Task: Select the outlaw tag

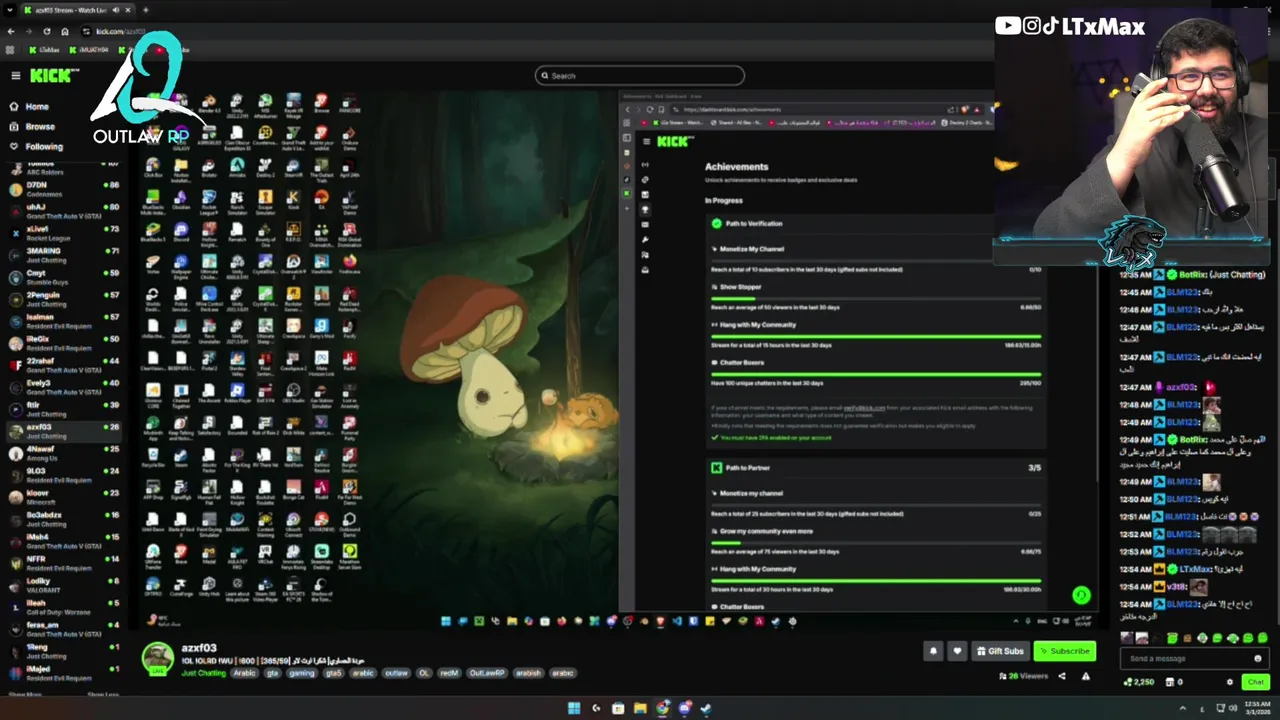Action: pyautogui.click(x=396, y=673)
